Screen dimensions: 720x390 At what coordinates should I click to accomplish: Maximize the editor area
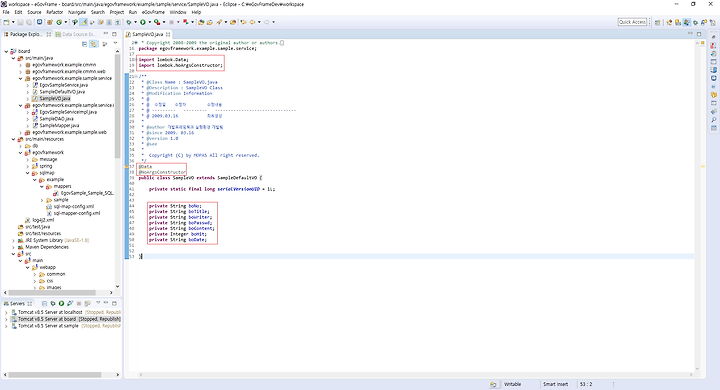click(699, 34)
